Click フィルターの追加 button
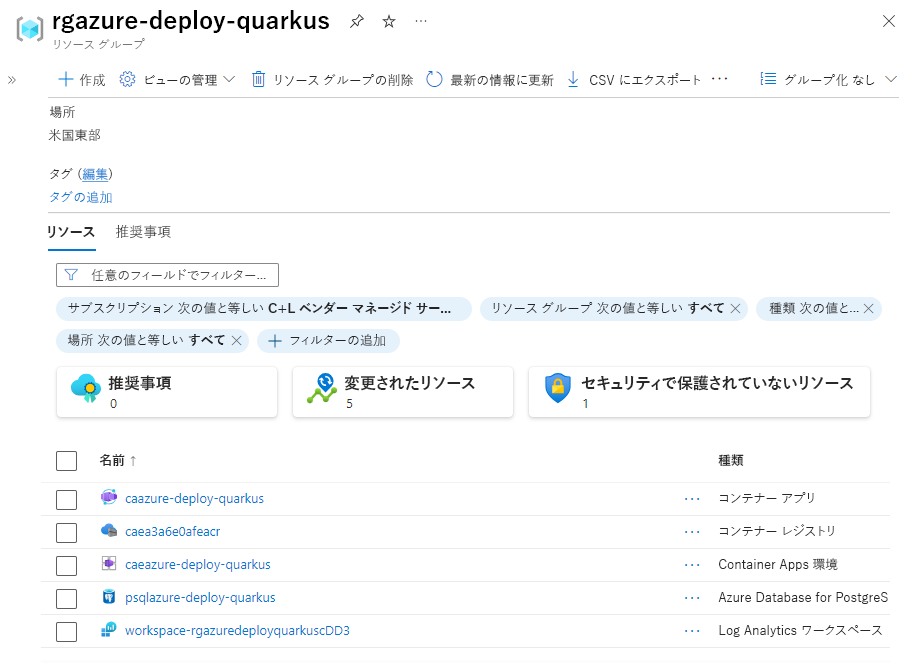The height and width of the screenshot is (663, 899). coord(328,341)
